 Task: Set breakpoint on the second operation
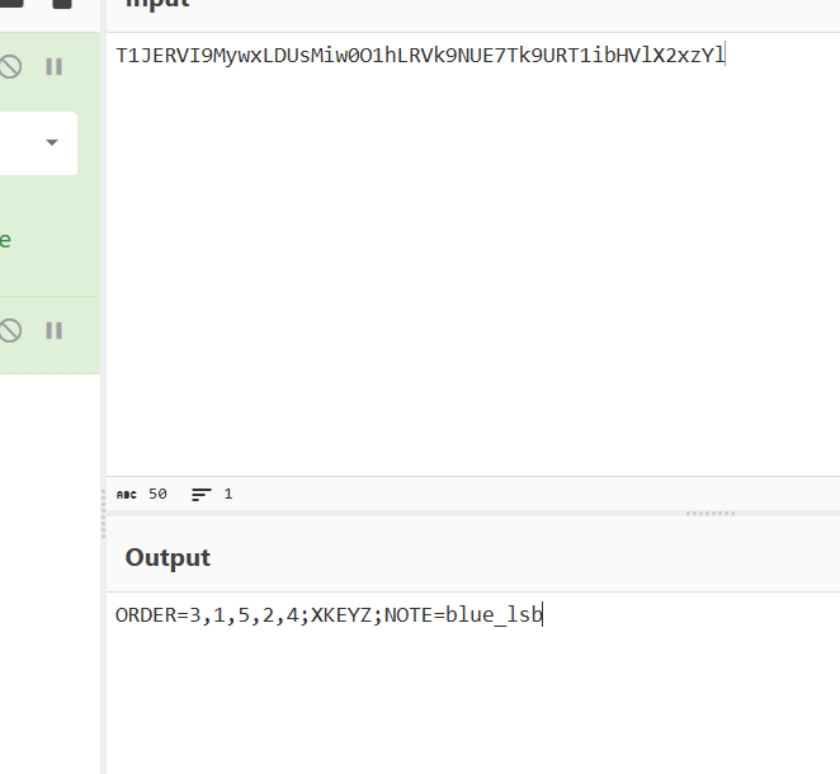point(54,330)
